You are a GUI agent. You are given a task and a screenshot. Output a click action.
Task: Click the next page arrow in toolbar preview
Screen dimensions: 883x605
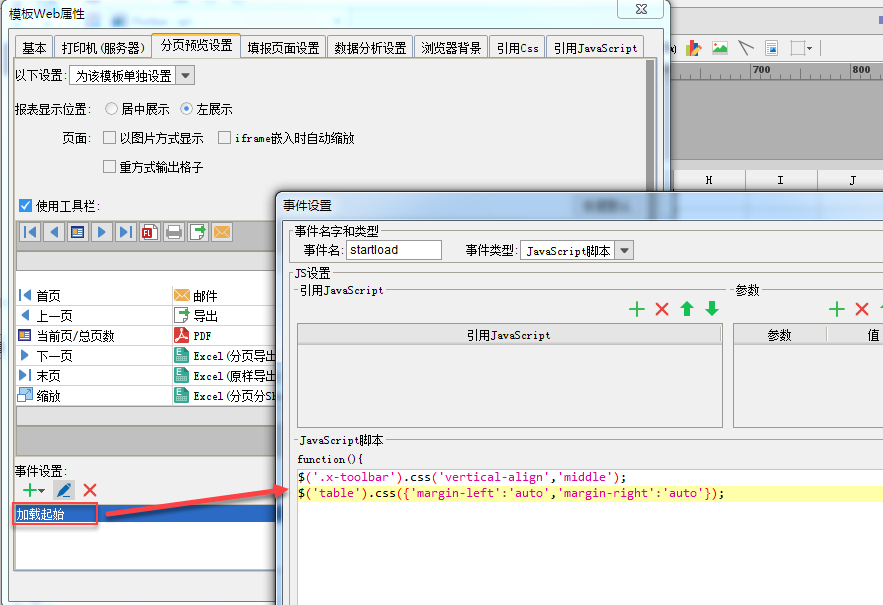[102, 232]
